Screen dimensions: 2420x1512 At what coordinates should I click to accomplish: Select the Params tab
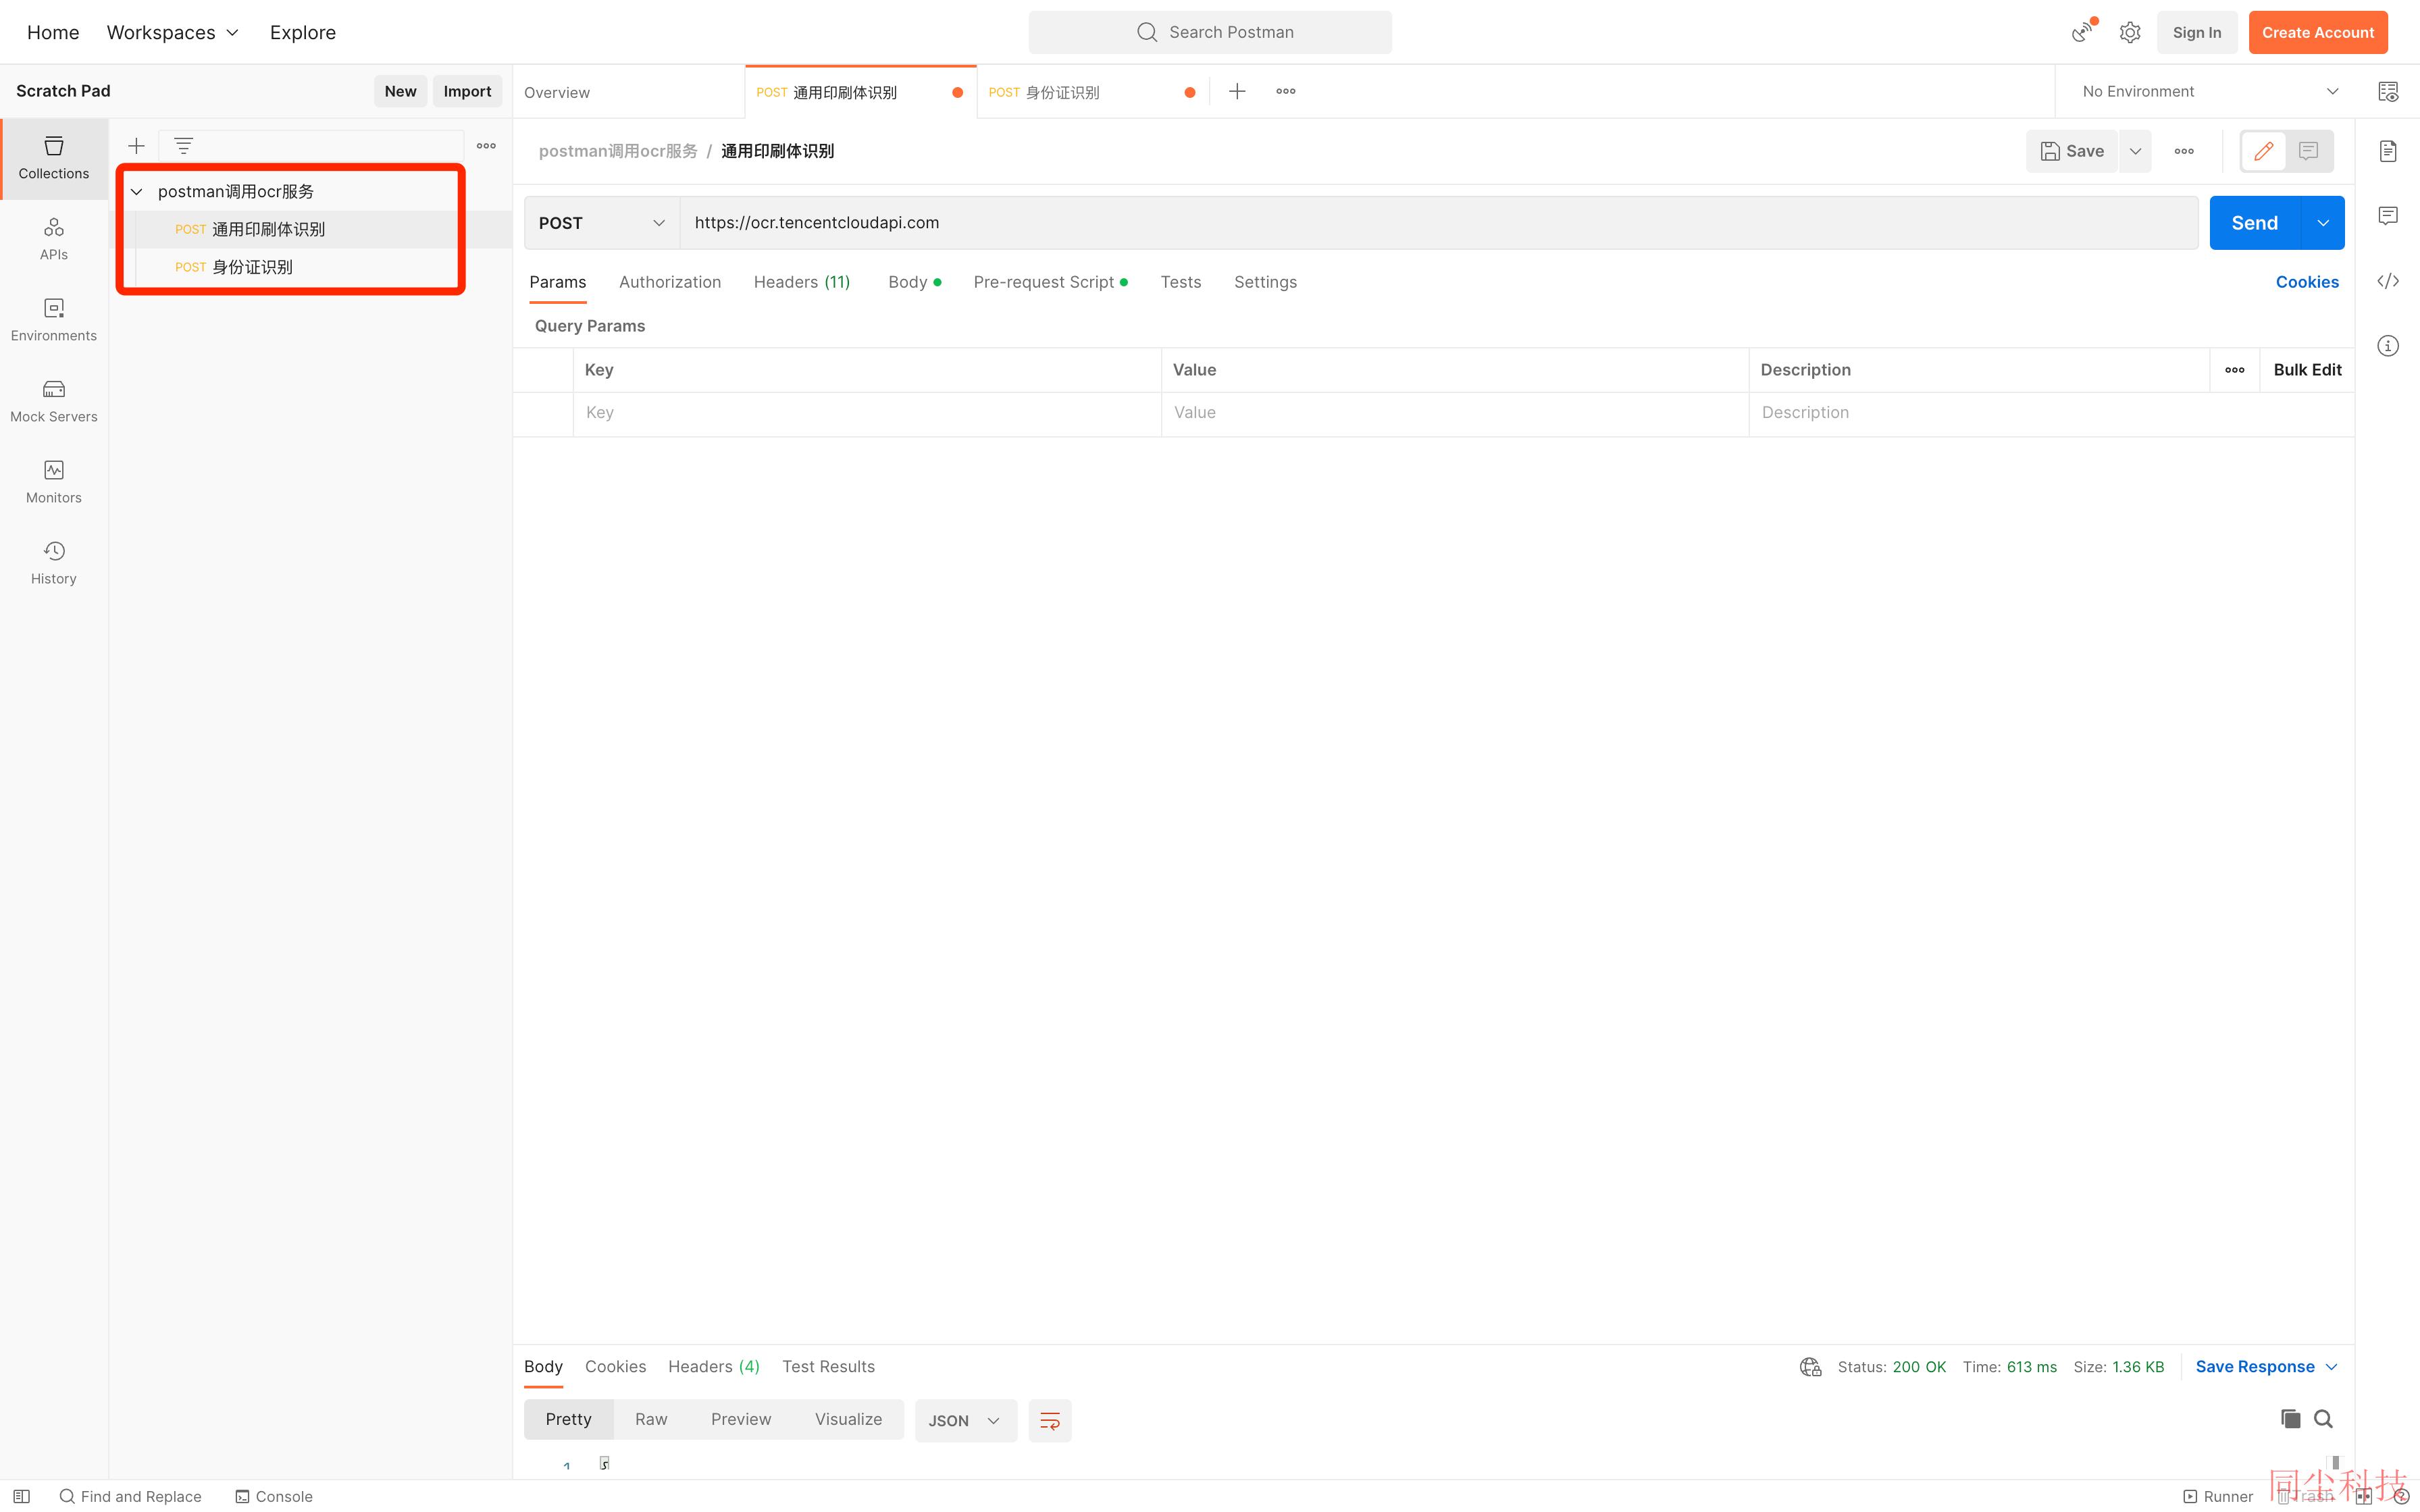[558, 282]
